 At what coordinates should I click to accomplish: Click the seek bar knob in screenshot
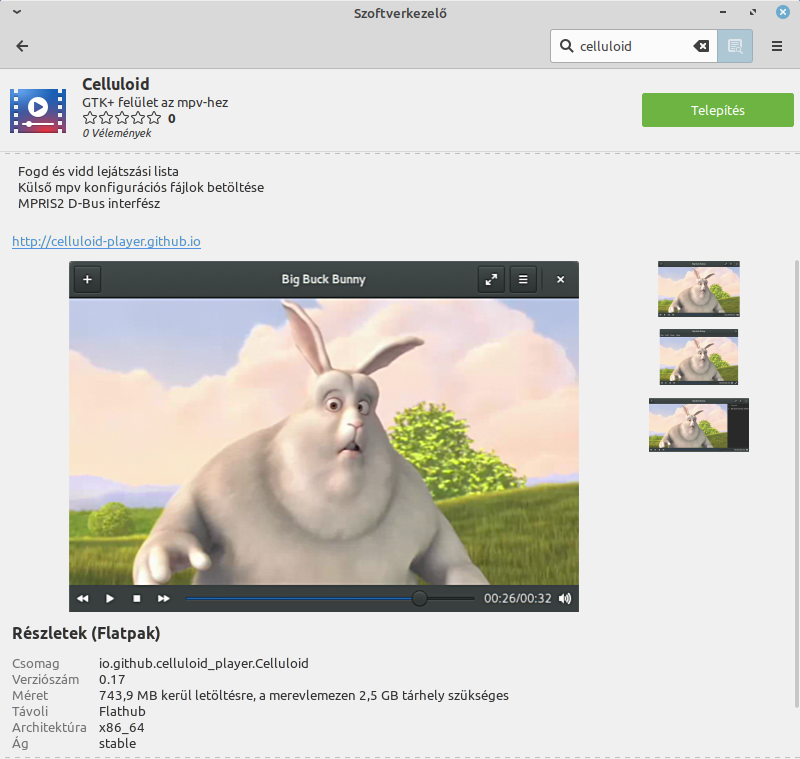(419, 598)
